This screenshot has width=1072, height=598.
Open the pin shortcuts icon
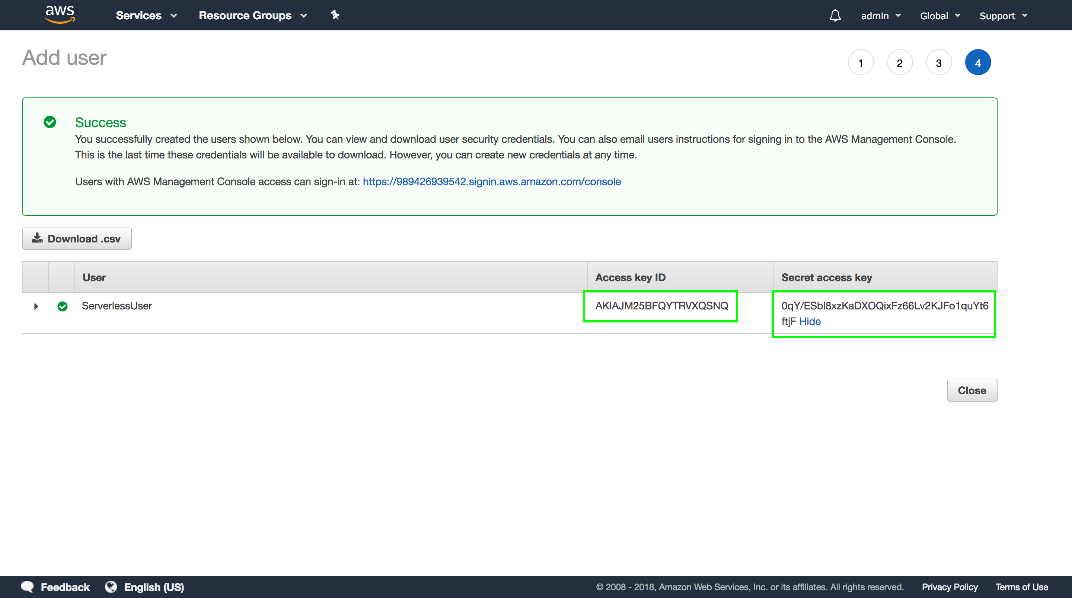pyautogui.click(x=335, y=15)
